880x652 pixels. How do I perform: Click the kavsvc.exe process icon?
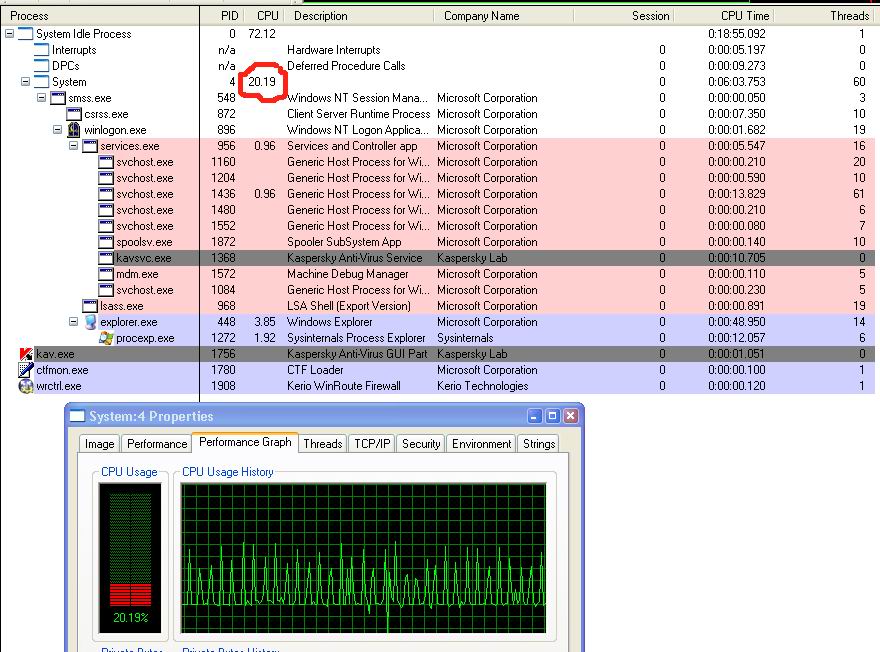coord(106,258)
